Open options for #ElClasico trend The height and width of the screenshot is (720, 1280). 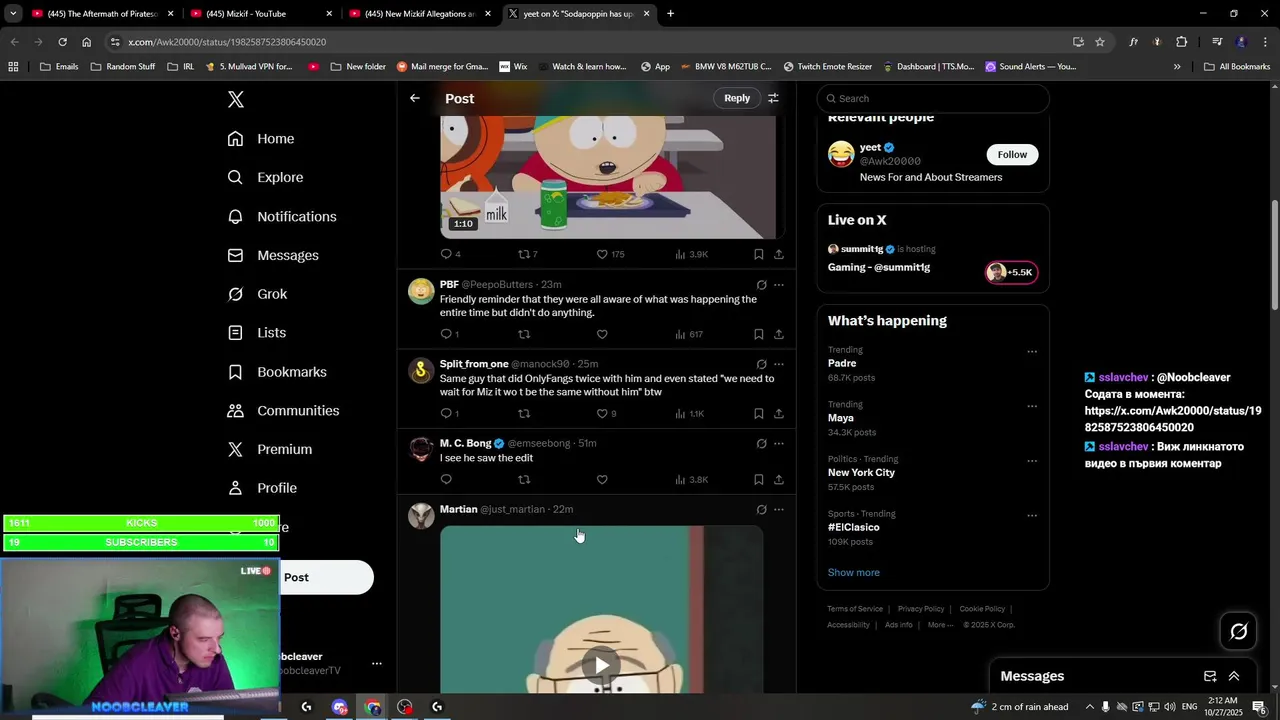coord(1032,515)
